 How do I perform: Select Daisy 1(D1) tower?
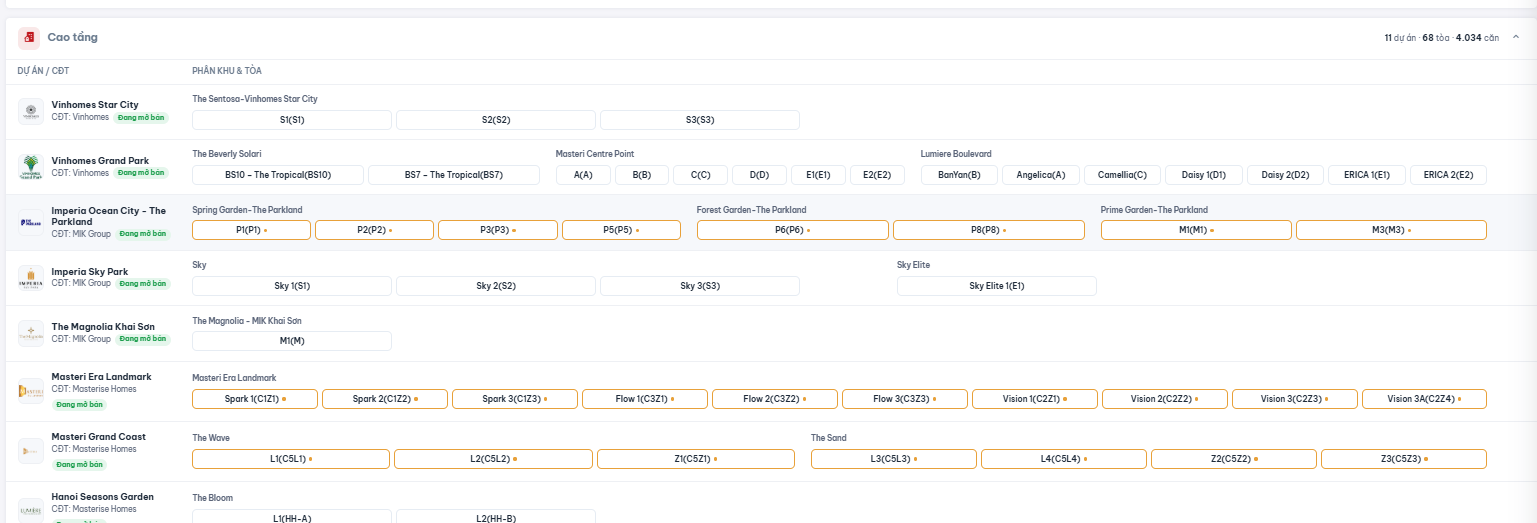[1204, 175]
